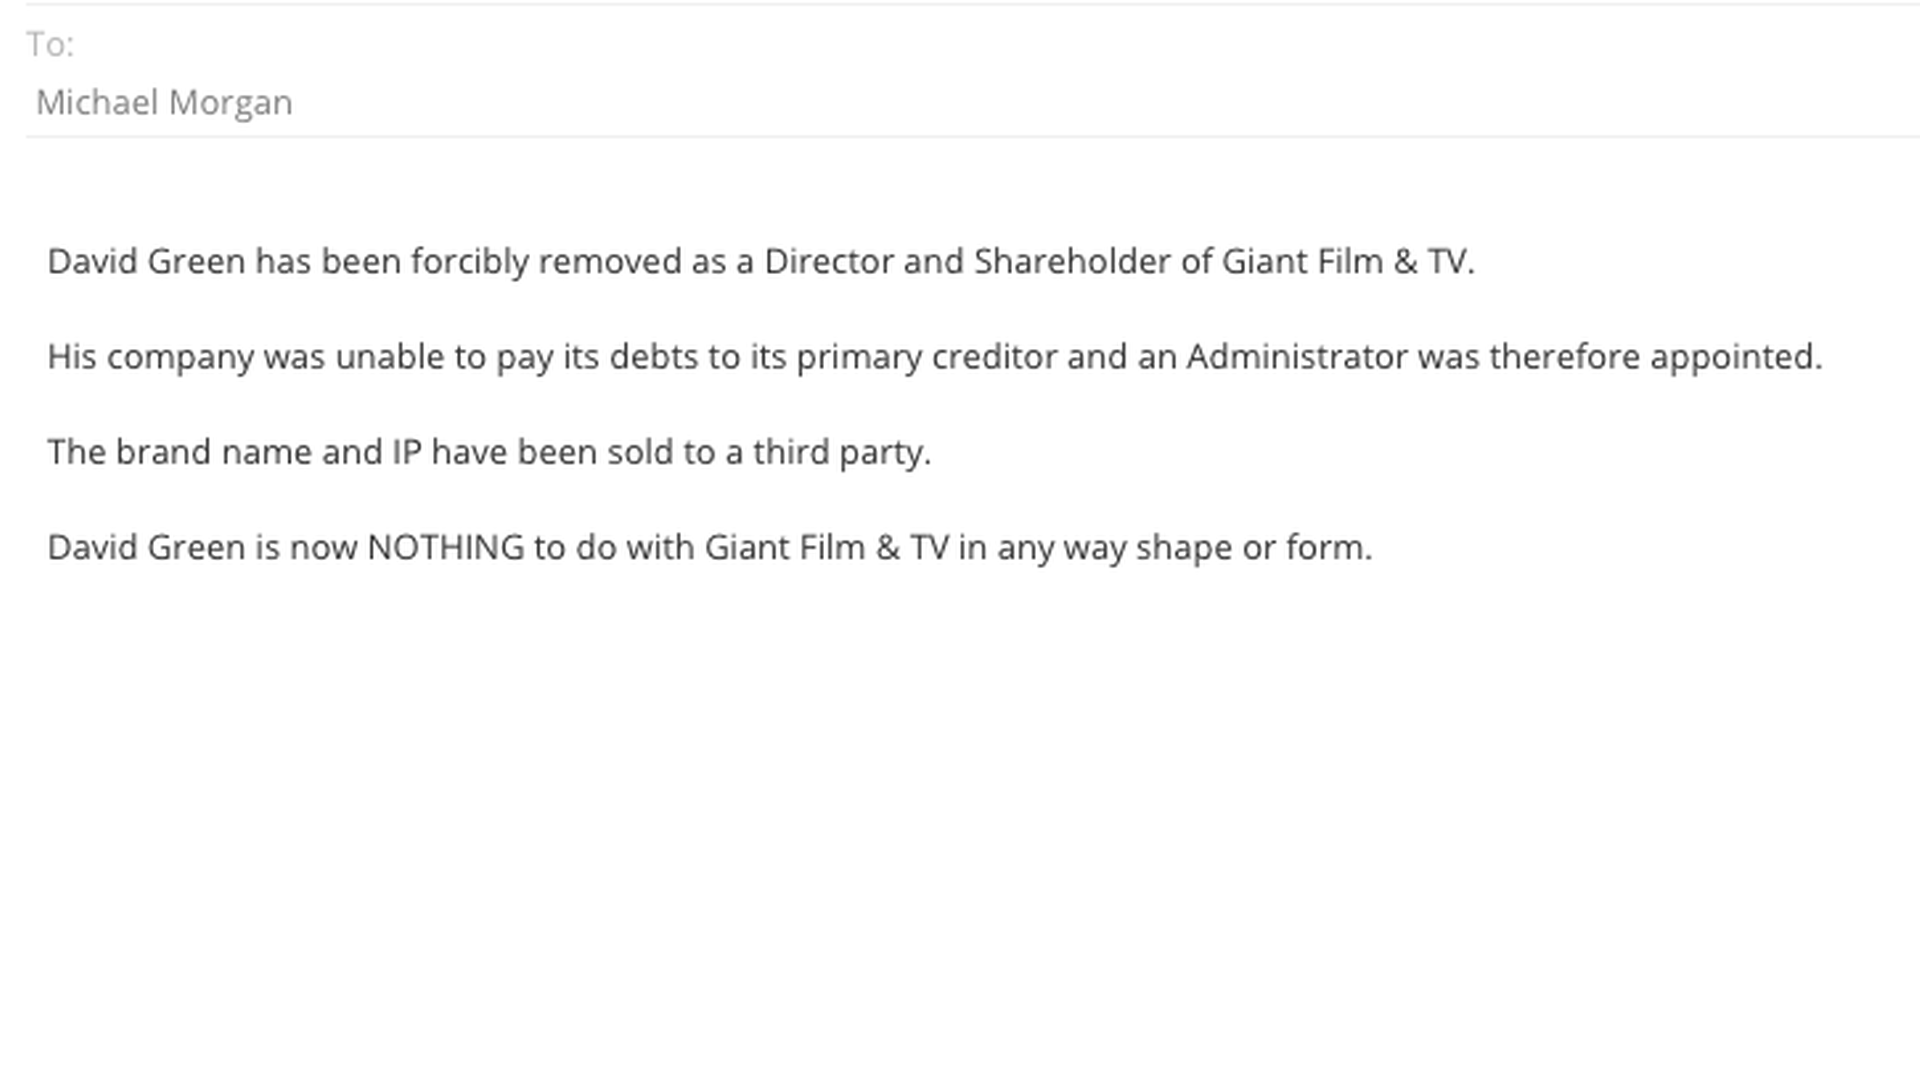The image size is (1920, 1080).
Task: Click "David Green" opening the first paragraph
Action: [146, 261]
